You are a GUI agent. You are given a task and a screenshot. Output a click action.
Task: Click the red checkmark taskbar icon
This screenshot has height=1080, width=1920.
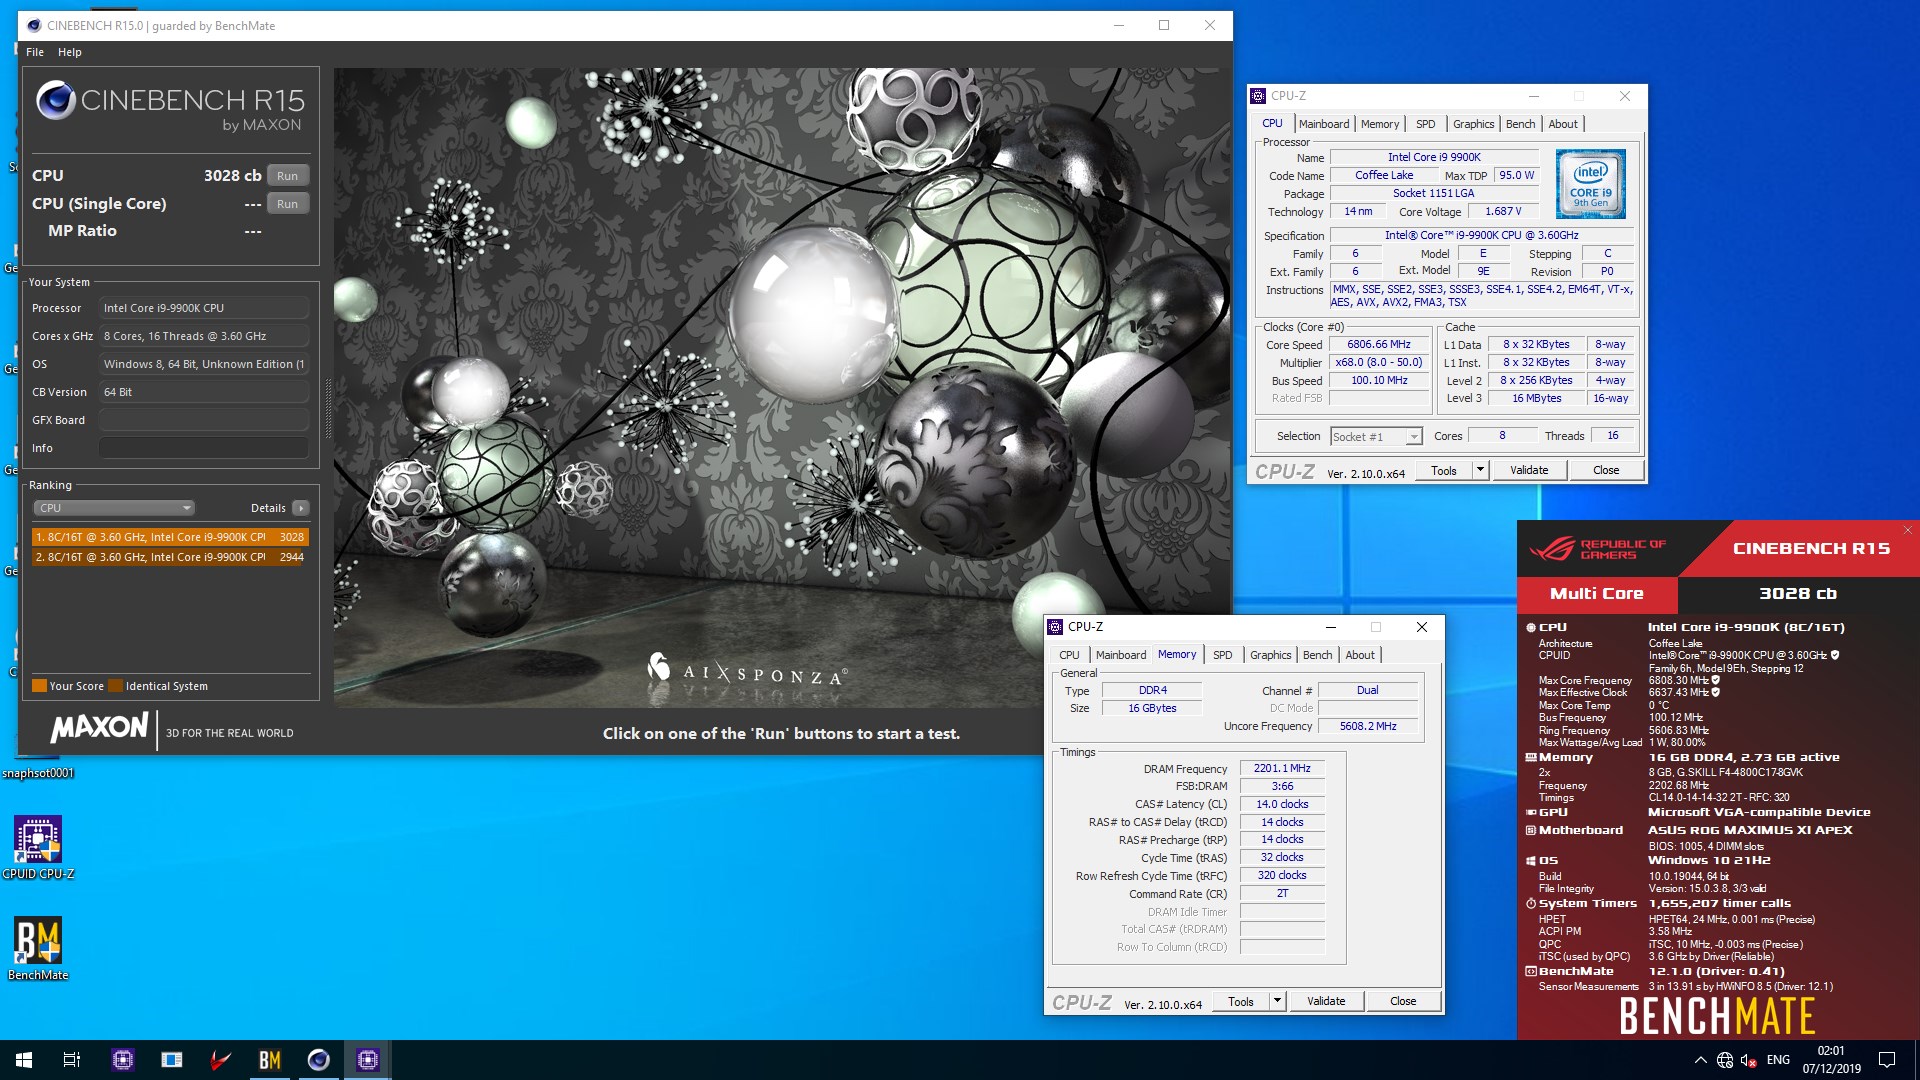[x=221, y=1060]
